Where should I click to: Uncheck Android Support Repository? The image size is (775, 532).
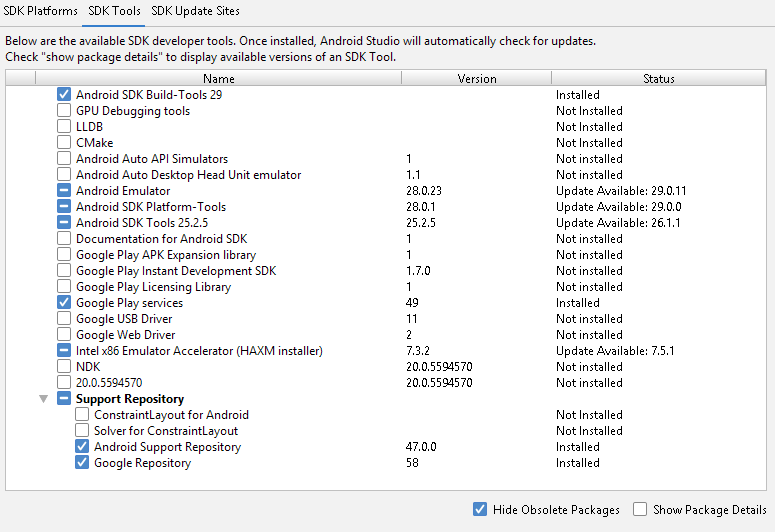point(82,446)
